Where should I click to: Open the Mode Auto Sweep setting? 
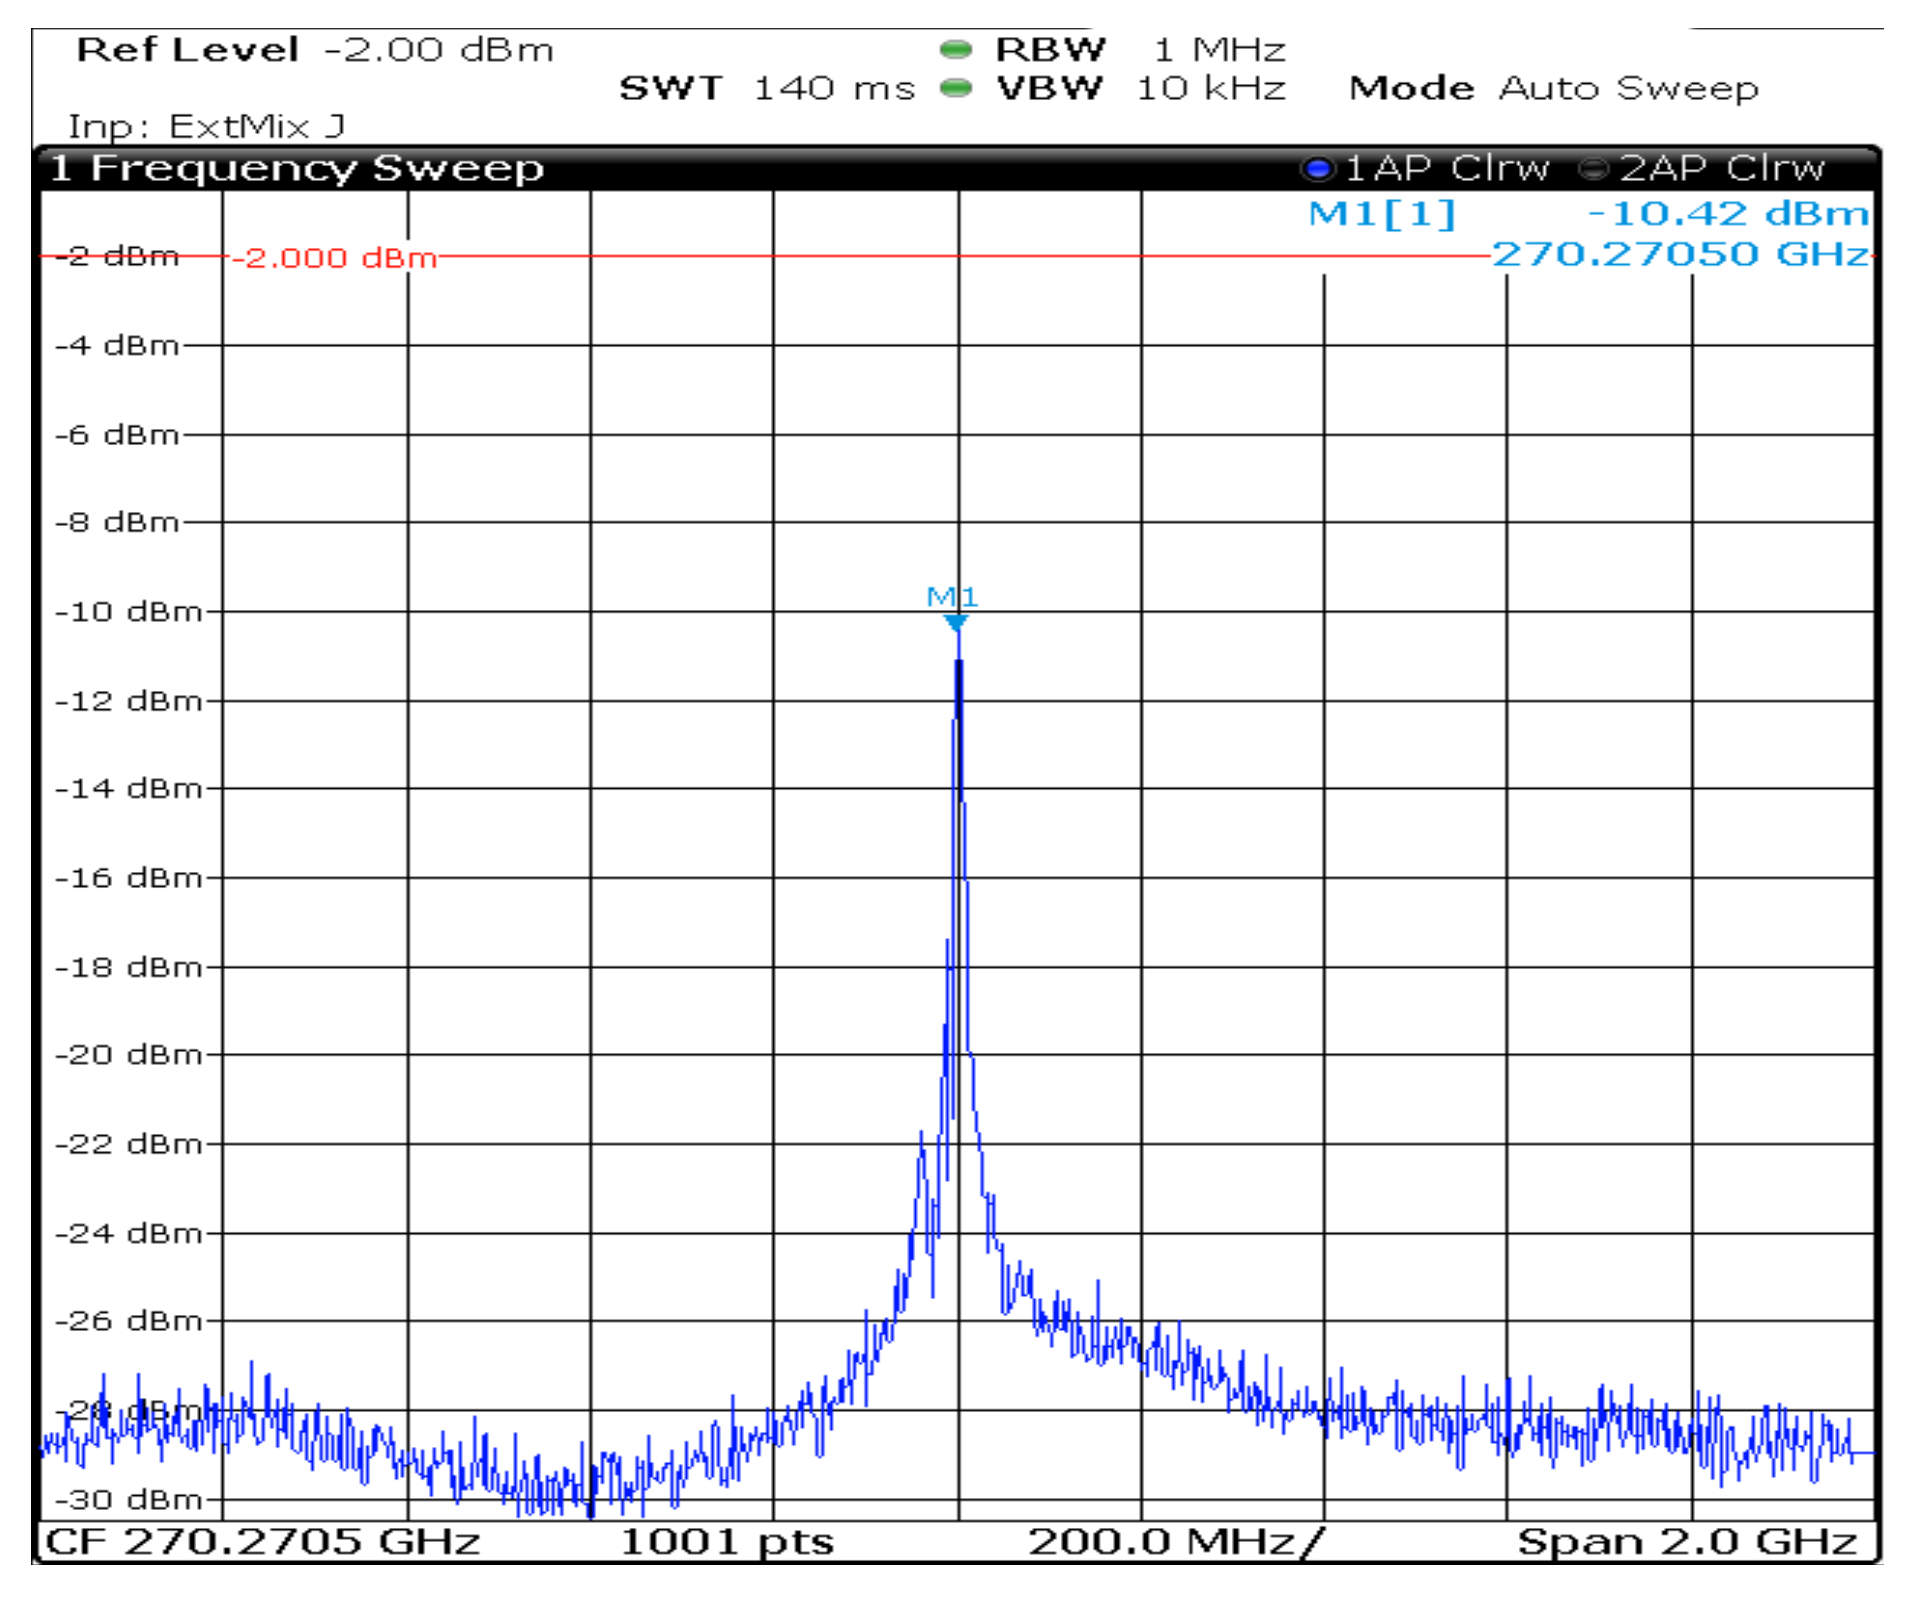[1553, 88]
